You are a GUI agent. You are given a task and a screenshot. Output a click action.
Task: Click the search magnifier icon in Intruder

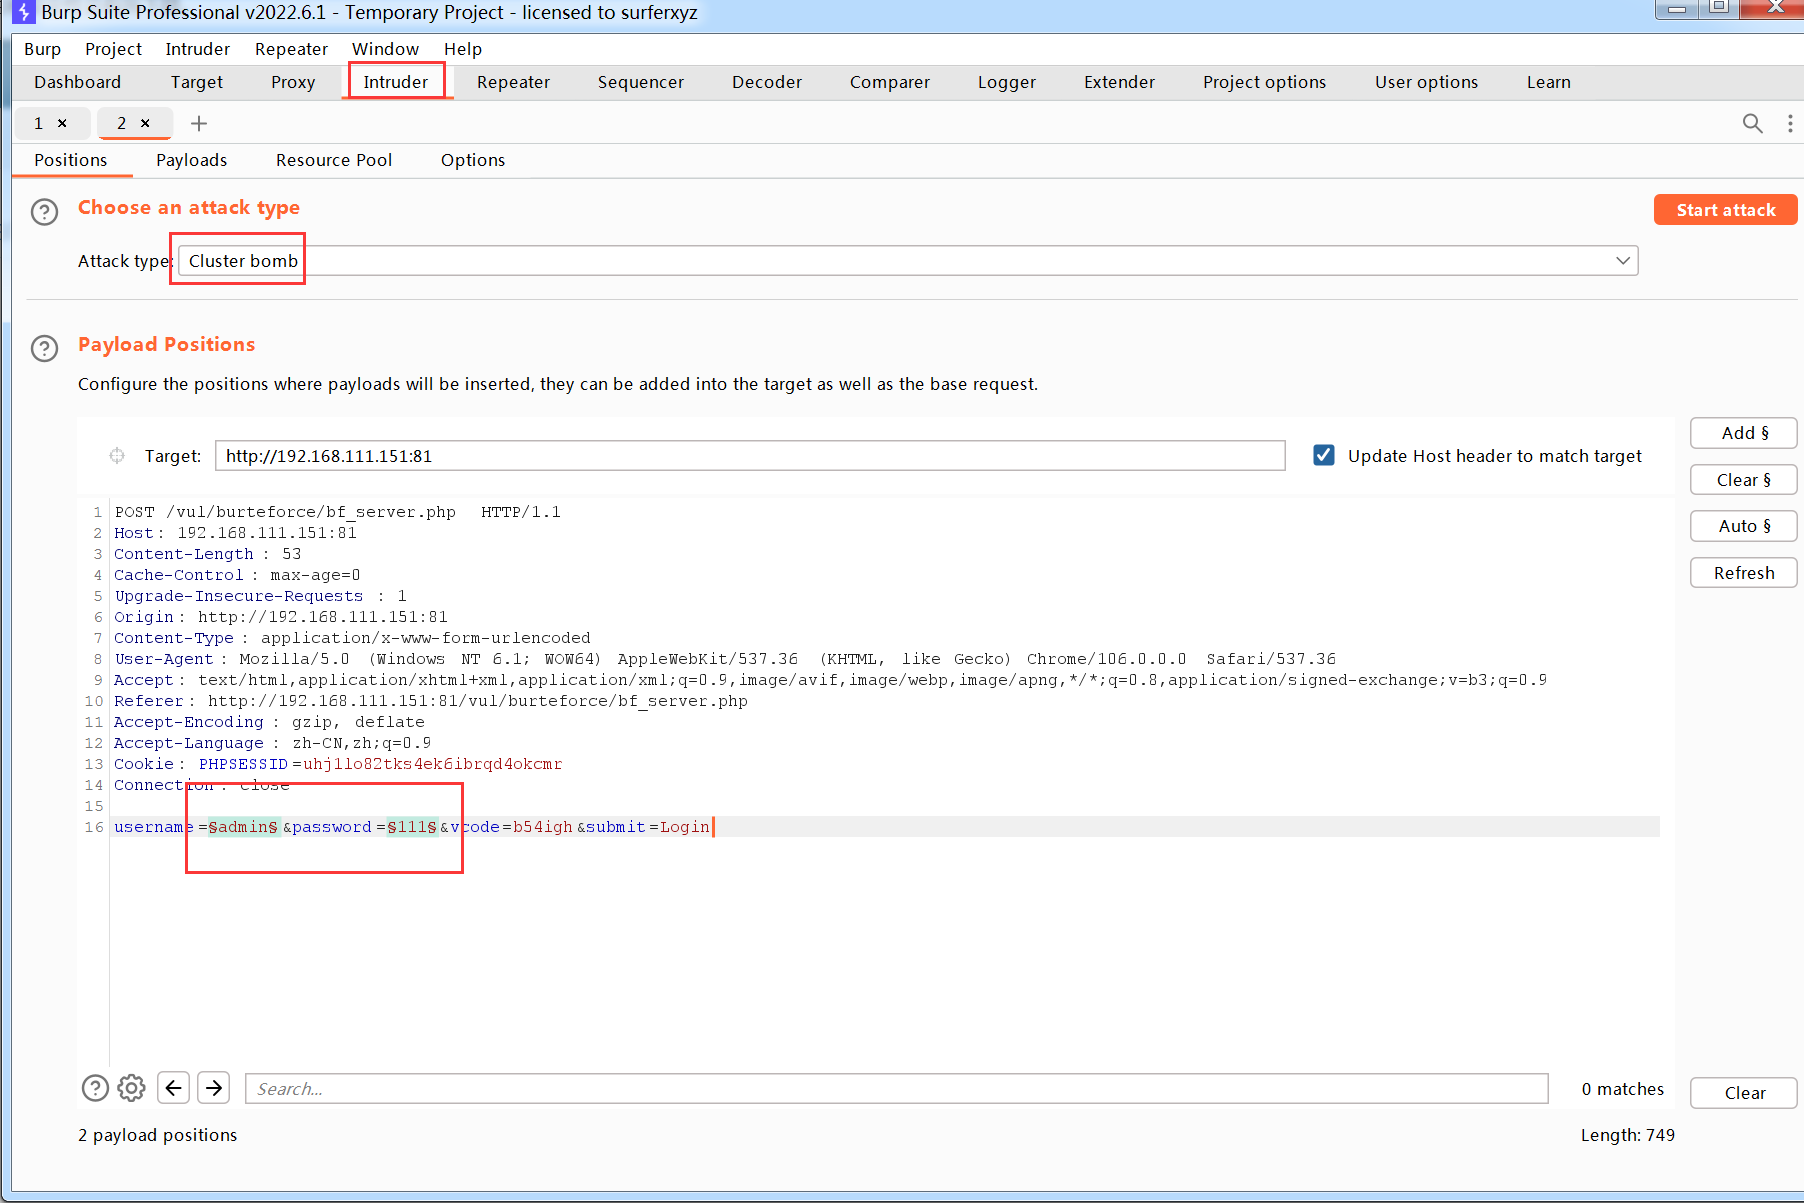[x=1752, y=123]
